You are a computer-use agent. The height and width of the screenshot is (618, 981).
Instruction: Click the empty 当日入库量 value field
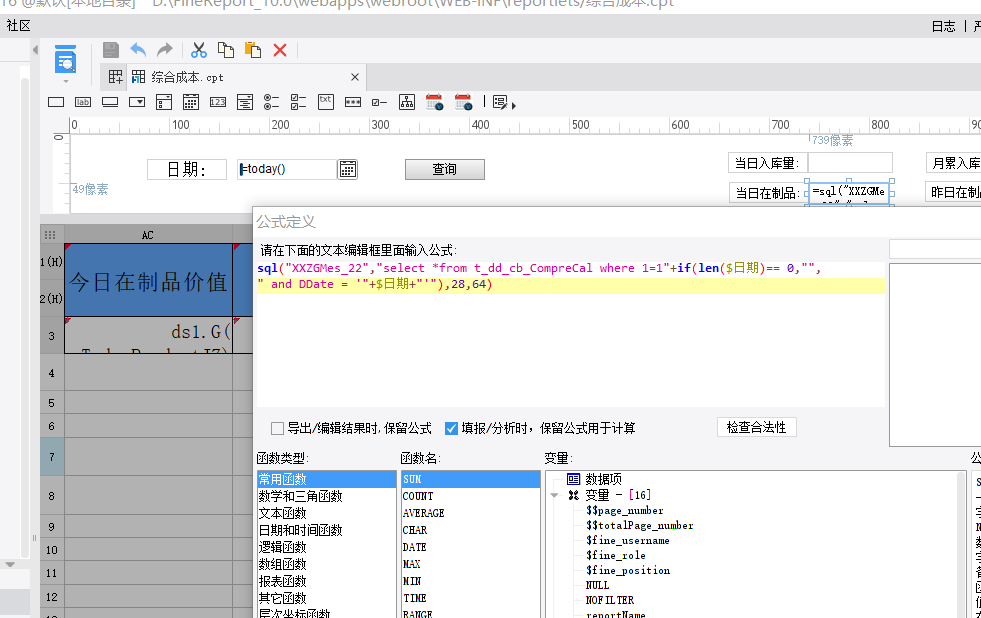pyautogui.click(x=850, y=163)
